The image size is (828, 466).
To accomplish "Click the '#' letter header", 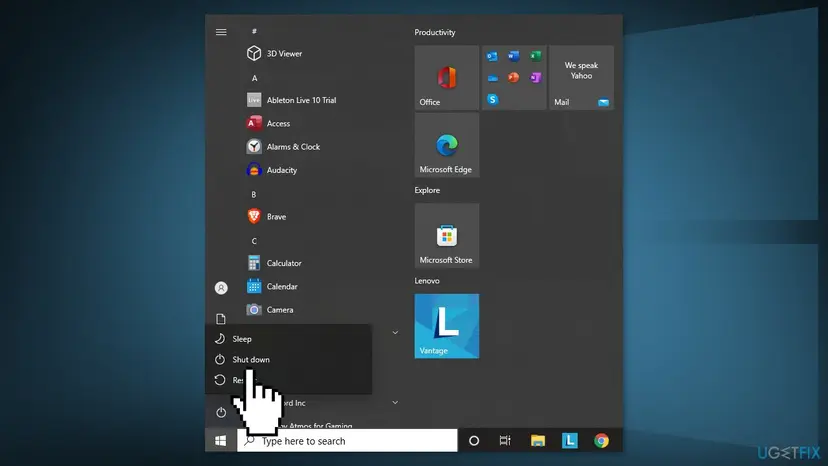I will point(255,31).
